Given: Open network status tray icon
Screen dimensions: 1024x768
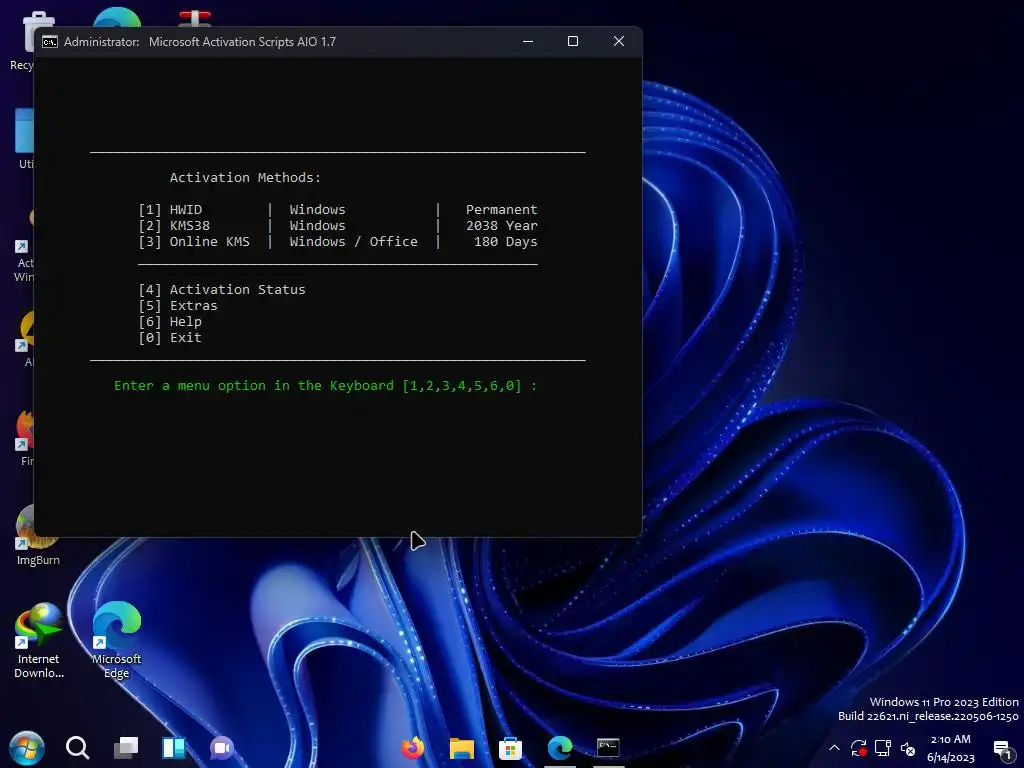Looking at the screenshot, I should coord(883,748).
